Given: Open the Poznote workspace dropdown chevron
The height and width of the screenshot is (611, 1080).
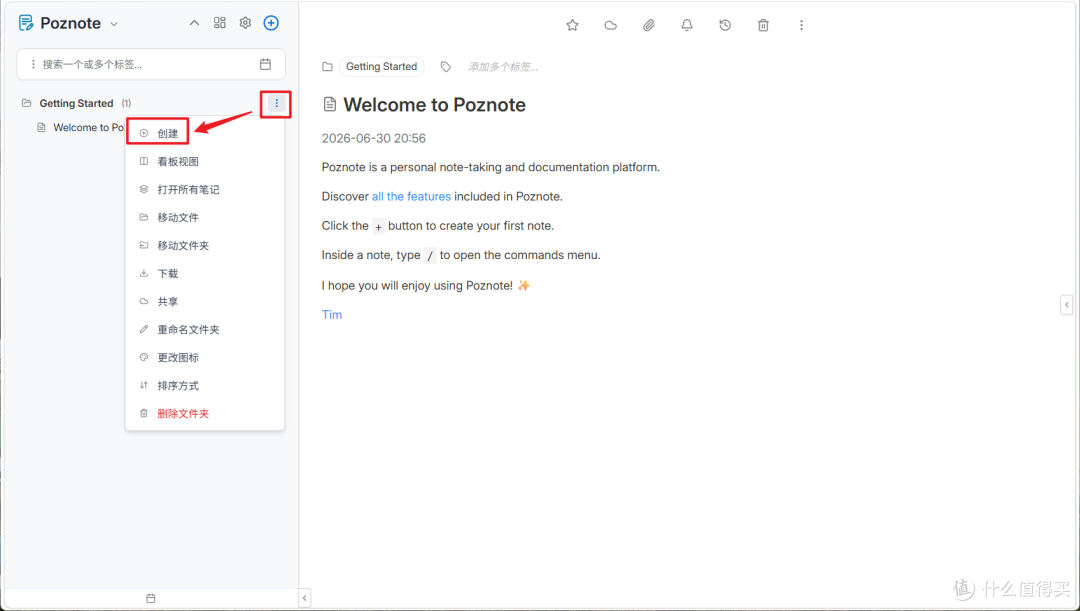Looking at the screenshot, I should pyautogui.click(x=114, y=24).
